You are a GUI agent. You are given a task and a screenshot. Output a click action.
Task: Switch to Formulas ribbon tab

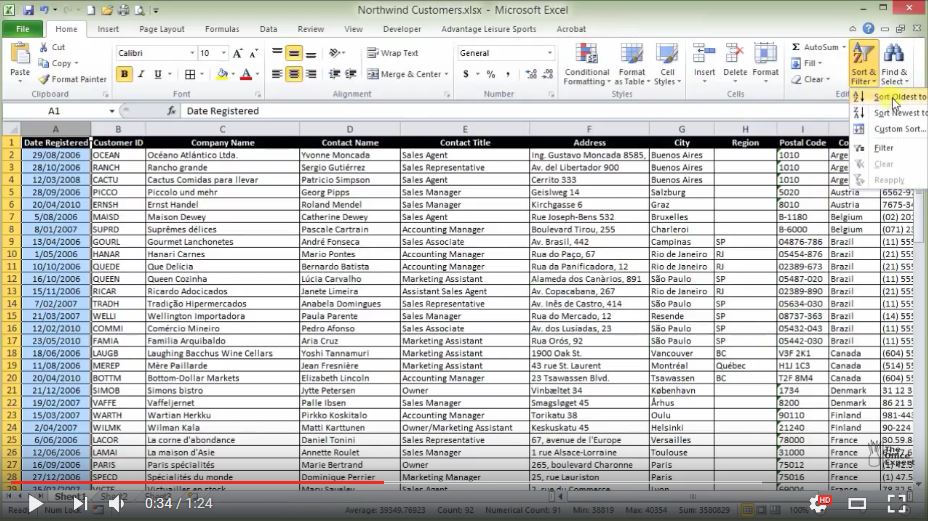click(x=222, y=29)
